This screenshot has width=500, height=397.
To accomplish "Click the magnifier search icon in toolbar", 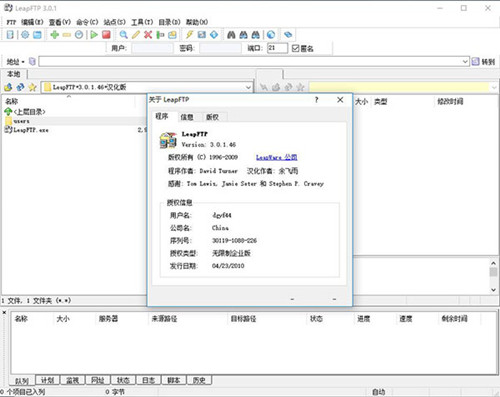I will click(123, 35).
